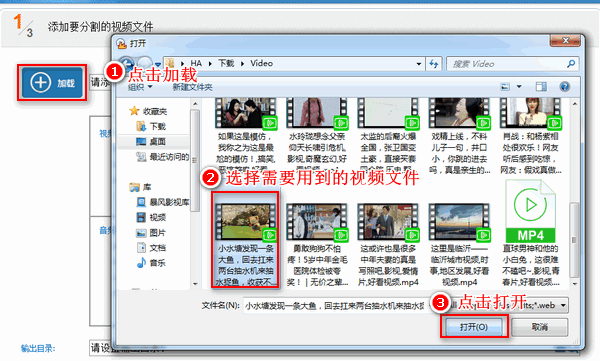
Task: Click 新建文件夹 in the toolbar
Action: click(192, 87)
